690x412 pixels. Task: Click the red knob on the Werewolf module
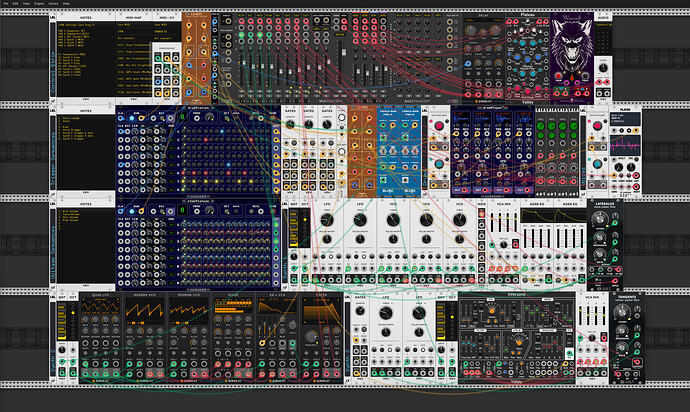point(558,76)
